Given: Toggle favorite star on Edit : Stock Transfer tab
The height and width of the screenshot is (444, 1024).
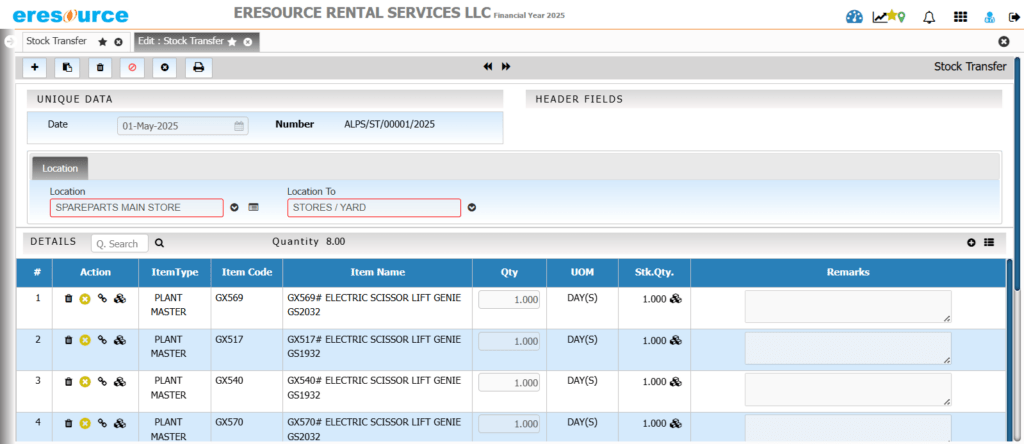Looking at the screenshot, I should [232, 42].
